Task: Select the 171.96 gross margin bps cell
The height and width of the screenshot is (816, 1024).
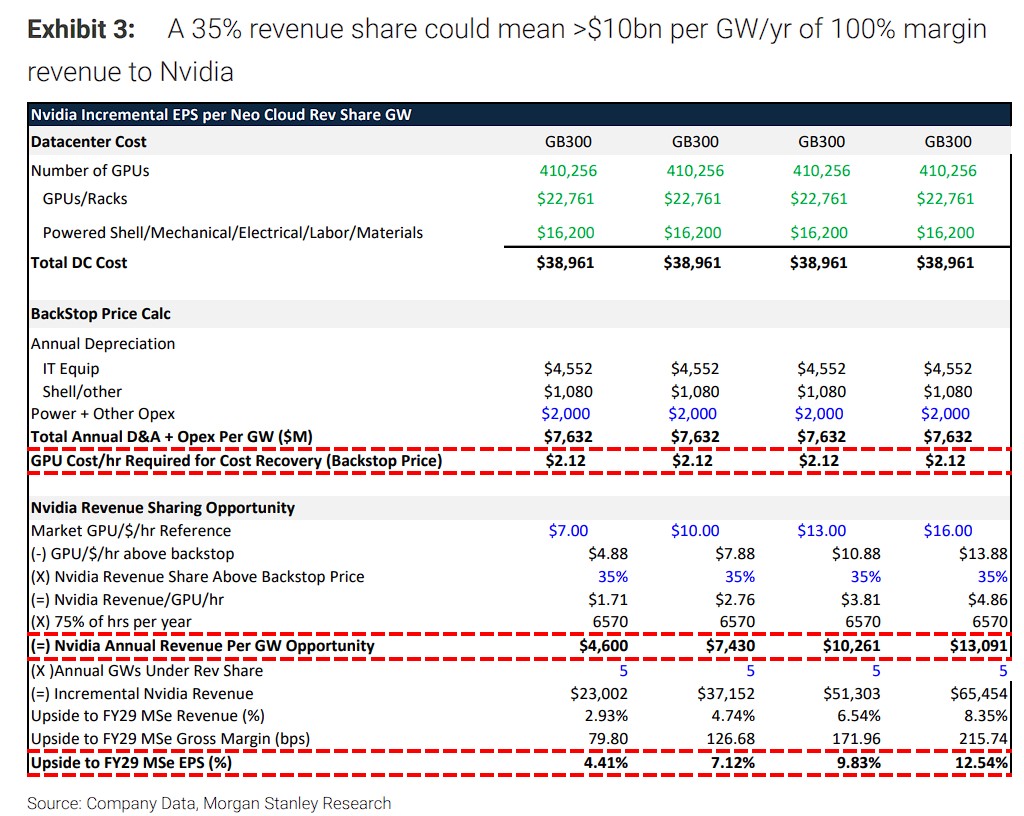Action: [857, 739]
